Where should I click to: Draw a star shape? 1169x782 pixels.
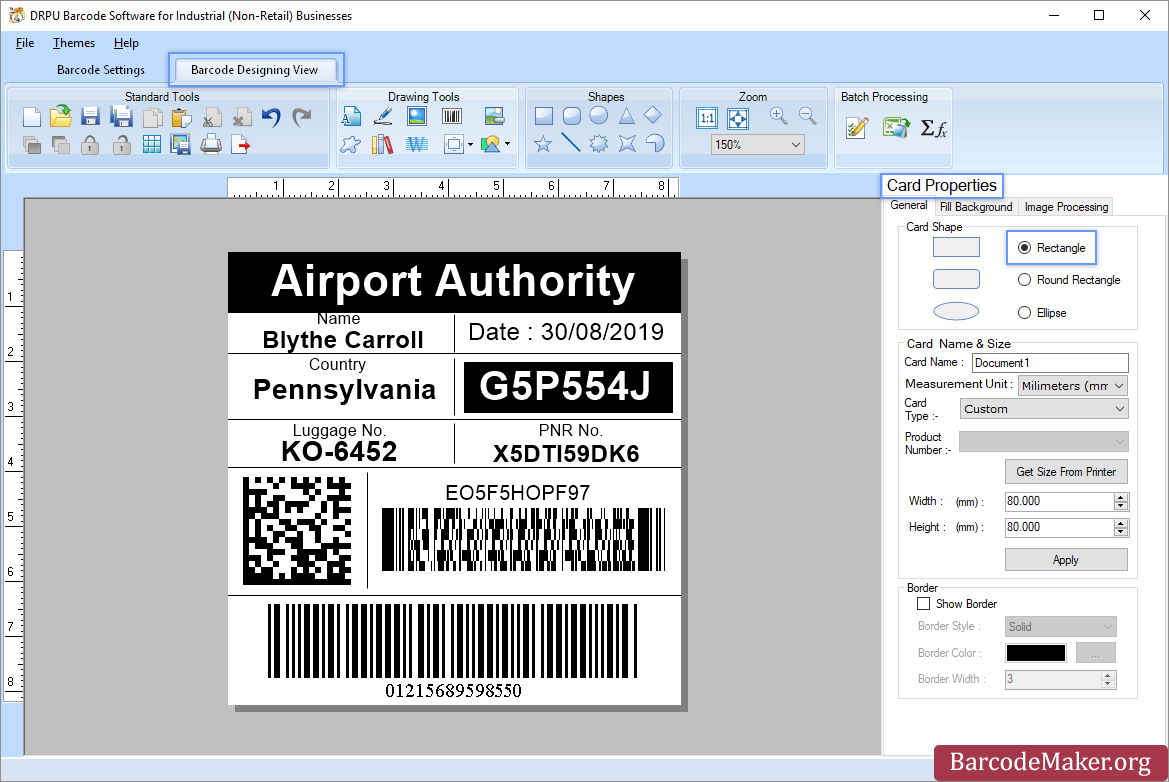(543, 143)
